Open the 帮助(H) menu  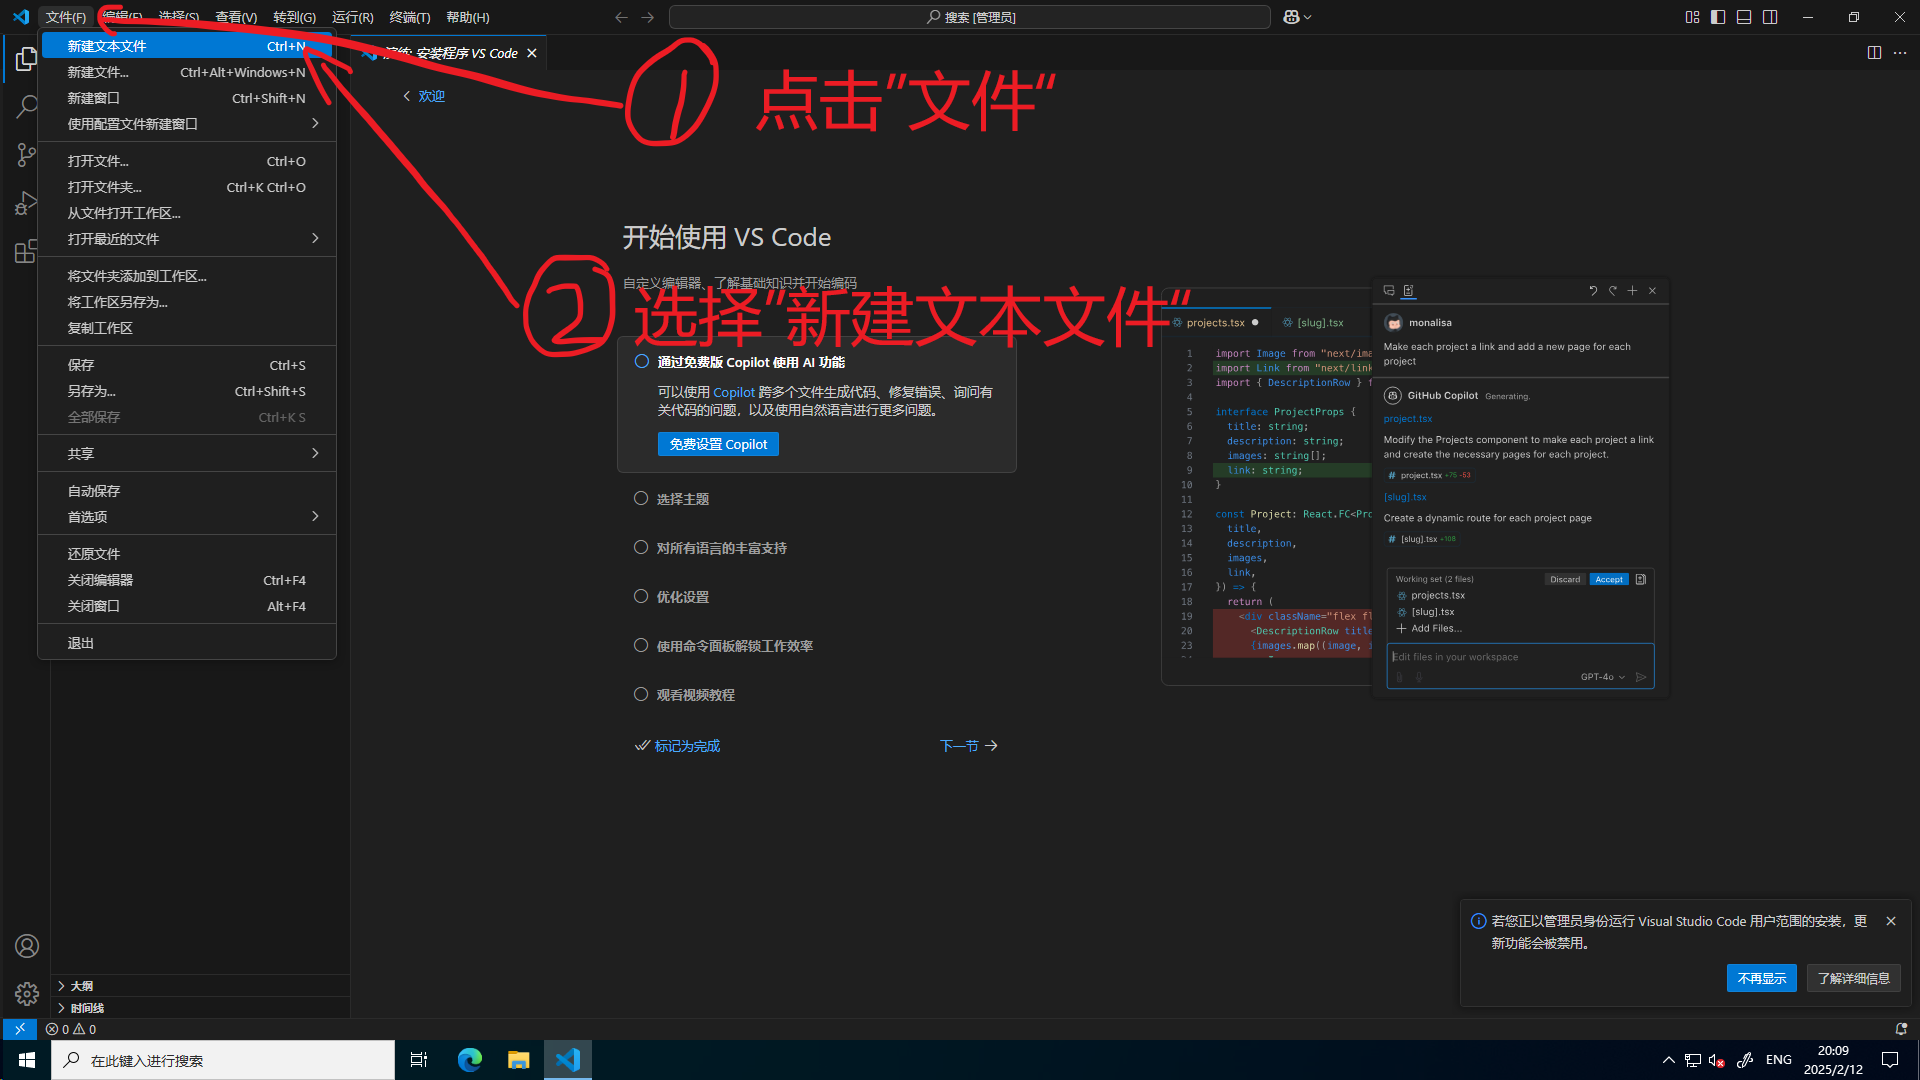click(x=468, y=17)
